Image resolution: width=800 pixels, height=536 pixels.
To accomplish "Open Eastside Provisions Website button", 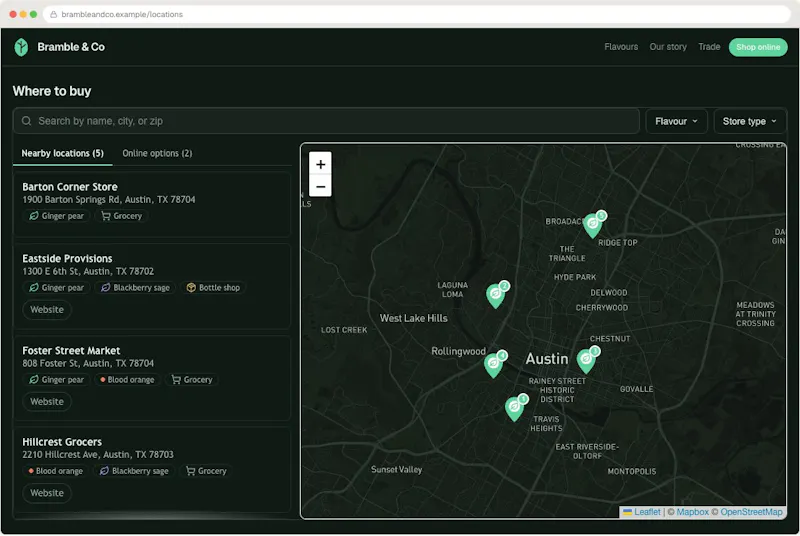I will (47, 310).
